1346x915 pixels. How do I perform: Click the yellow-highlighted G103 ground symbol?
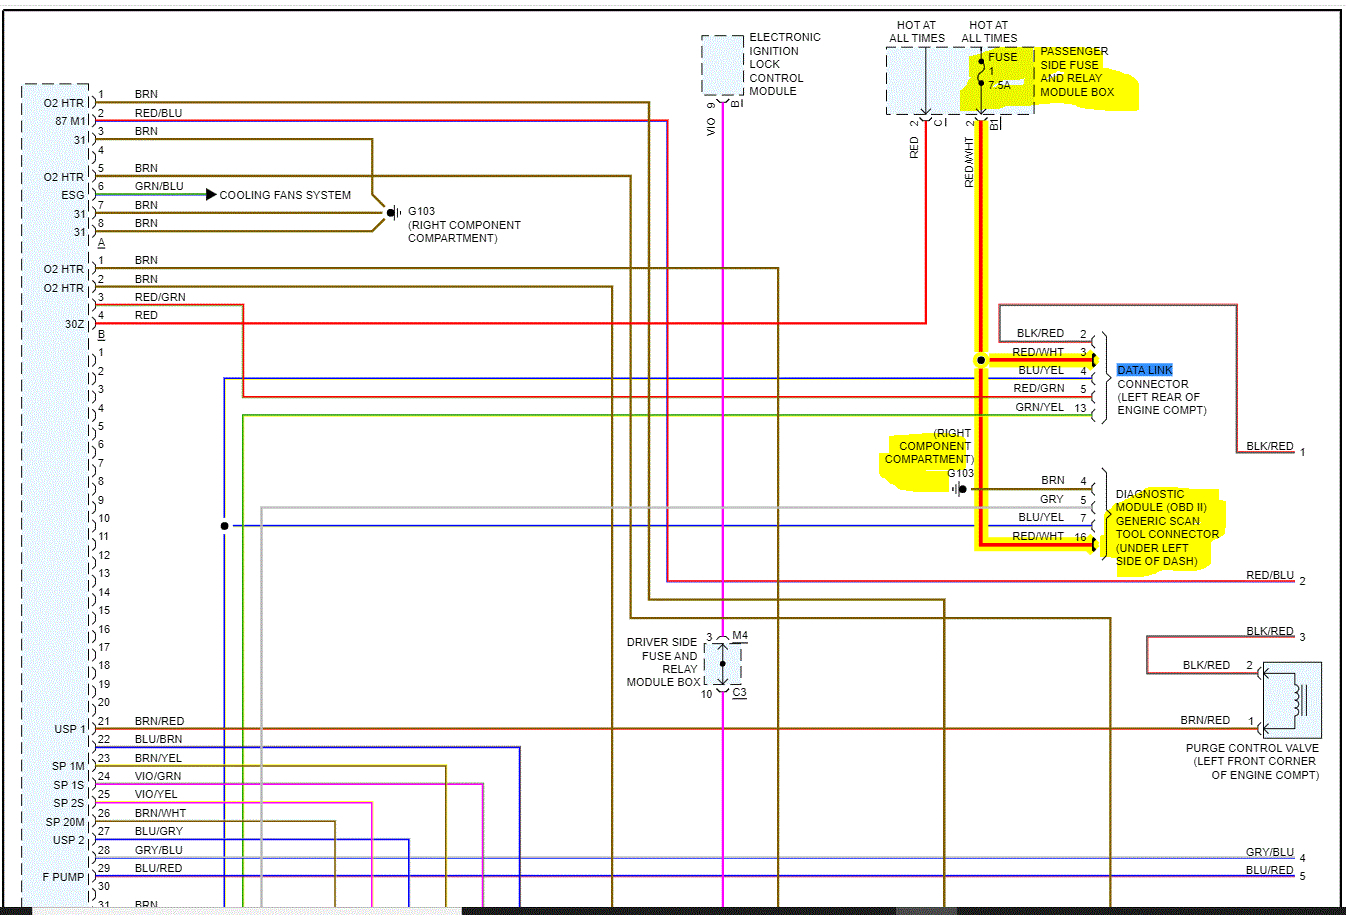[959, 489]
